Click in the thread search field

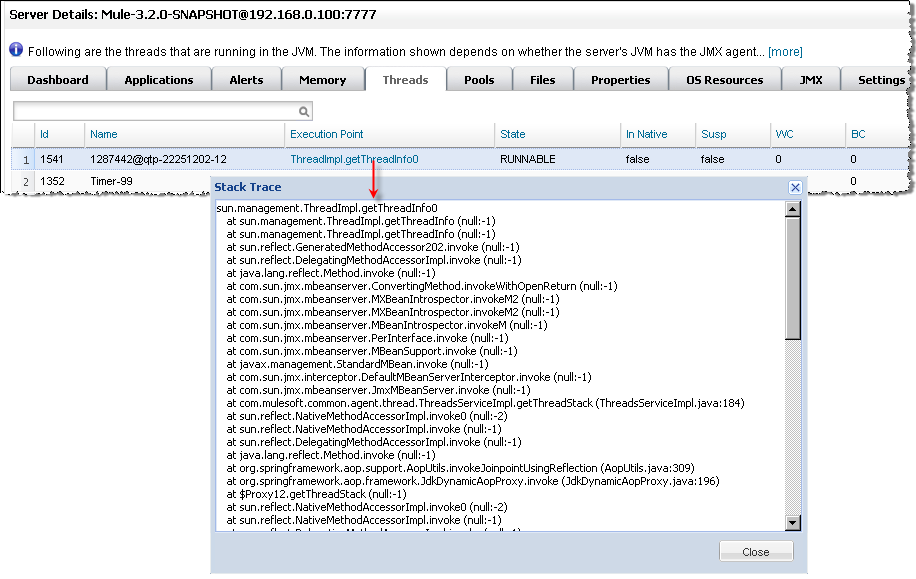155,111
